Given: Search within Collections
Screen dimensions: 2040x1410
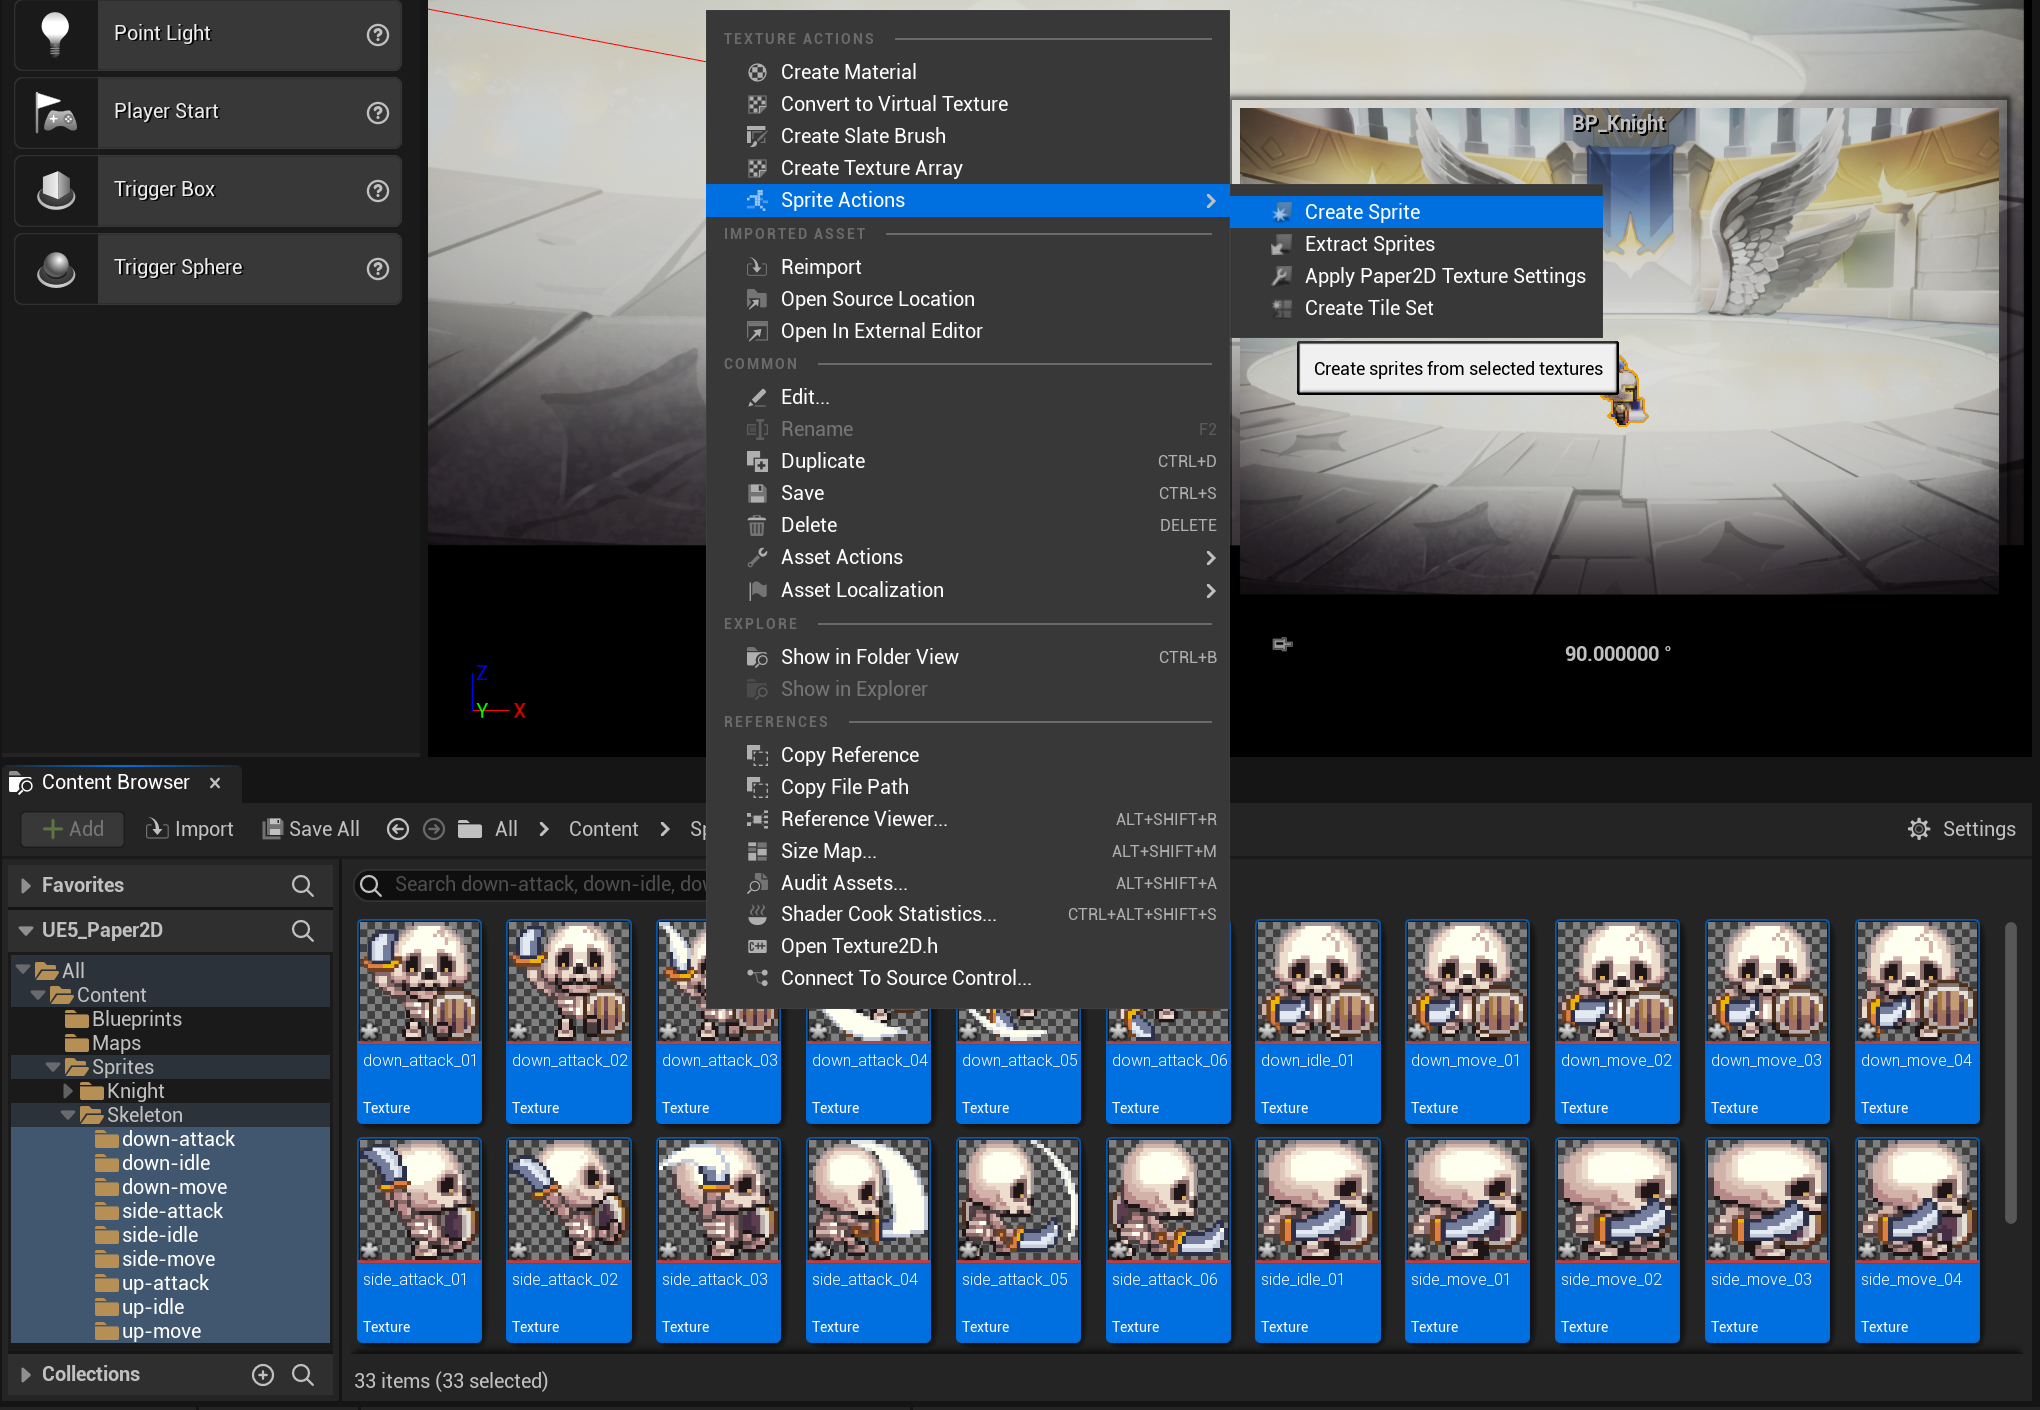Looking at the screenshot, I should tap(302, 1374).
